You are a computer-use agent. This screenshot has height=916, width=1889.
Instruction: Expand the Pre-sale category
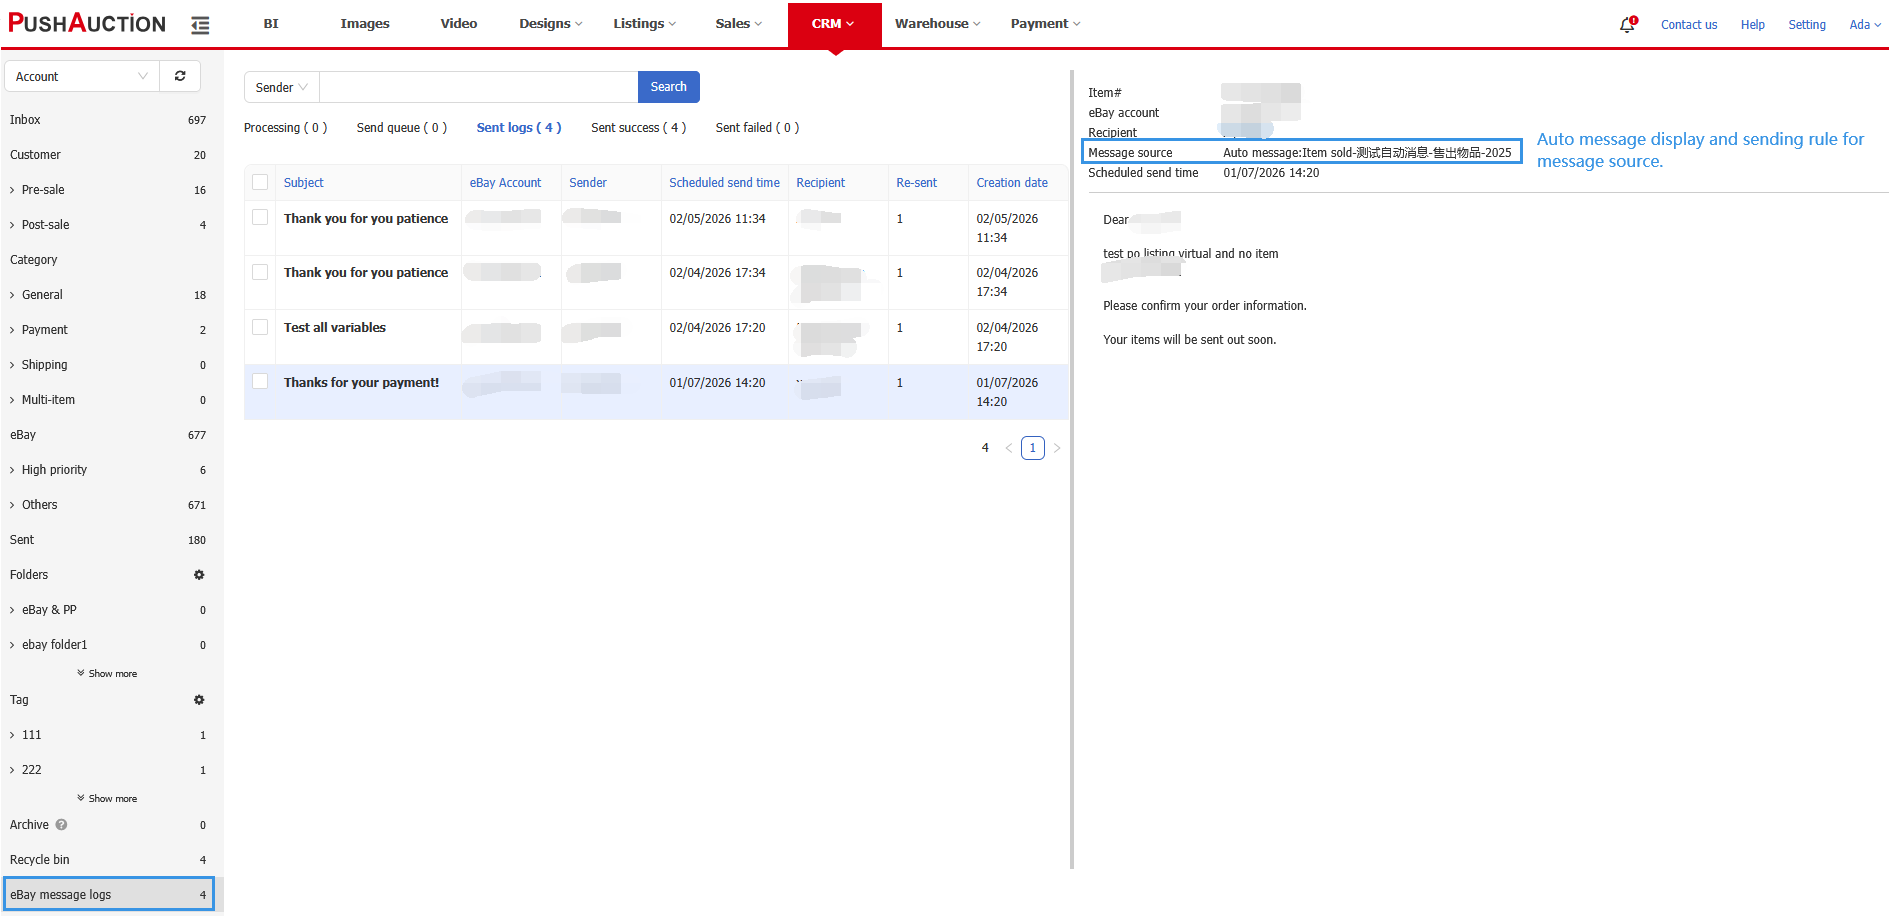(x=42, y=190)
